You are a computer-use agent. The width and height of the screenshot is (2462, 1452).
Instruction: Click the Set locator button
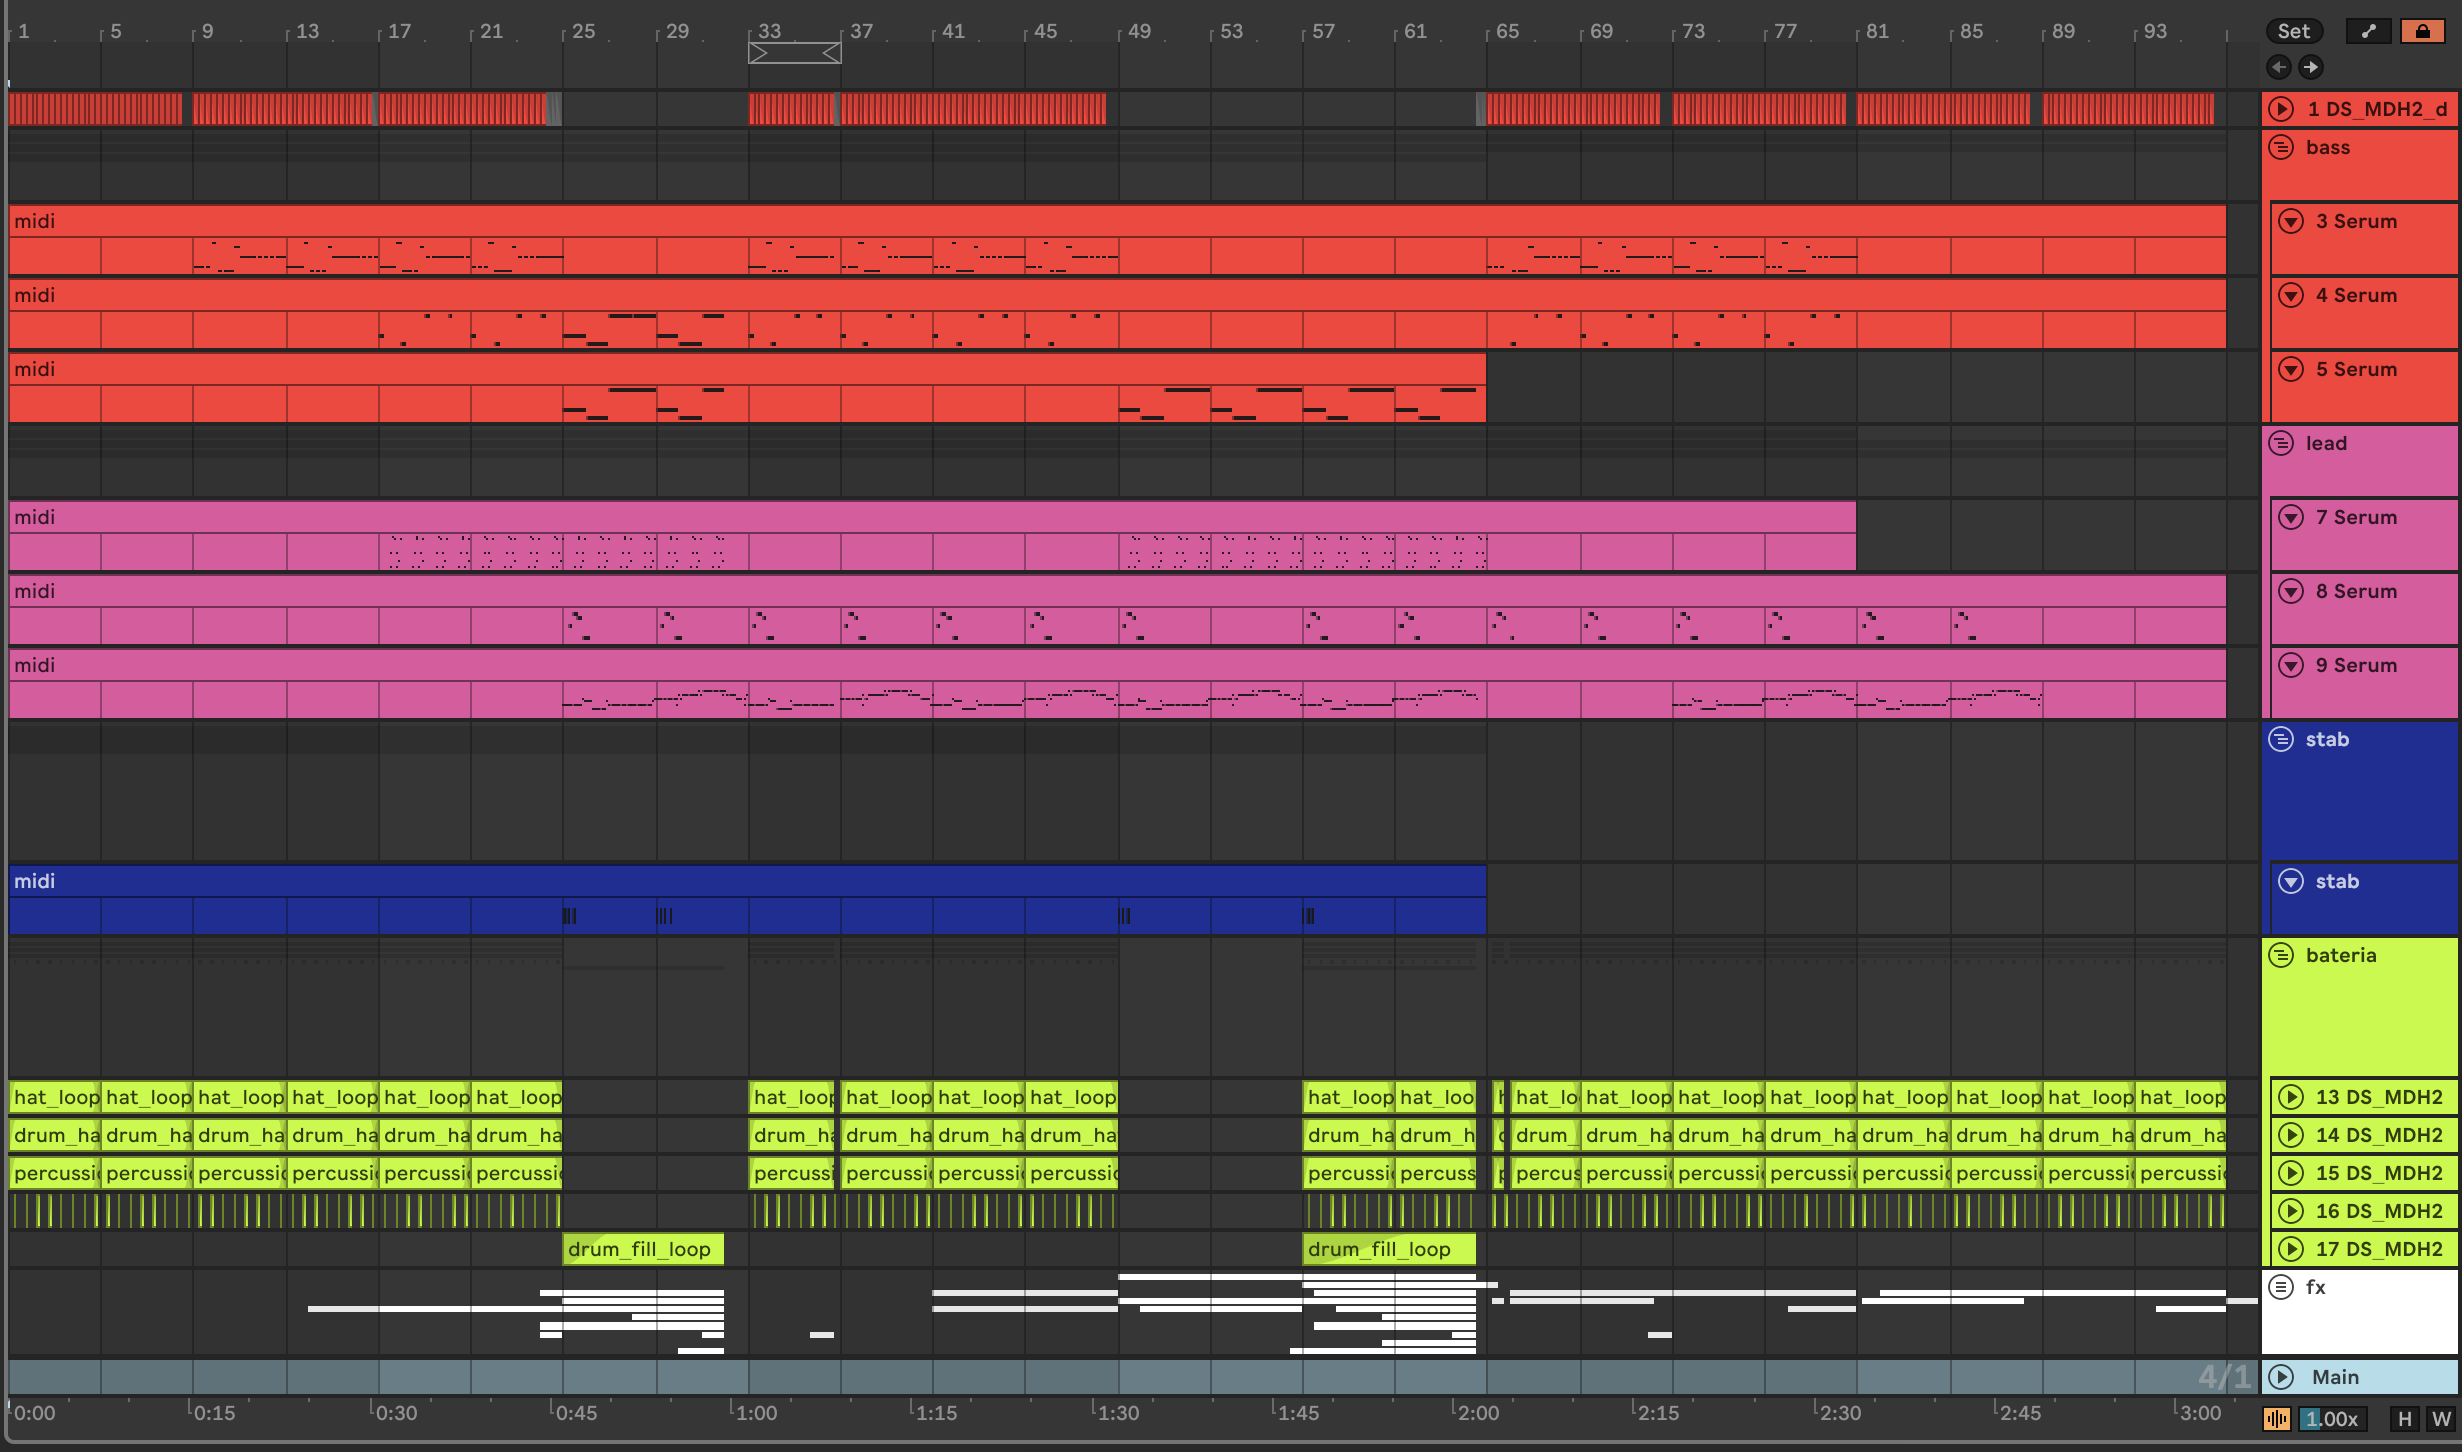click(x=2293, y=31)
